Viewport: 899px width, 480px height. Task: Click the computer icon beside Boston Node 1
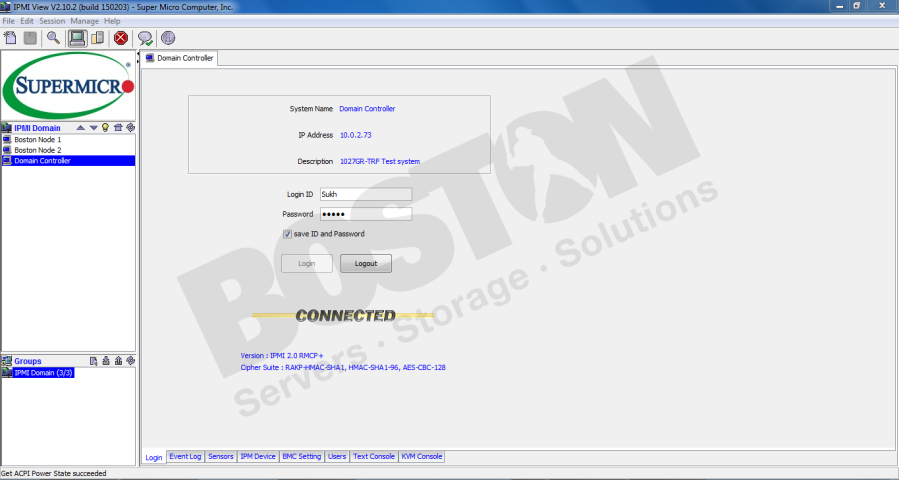(7, 139)
